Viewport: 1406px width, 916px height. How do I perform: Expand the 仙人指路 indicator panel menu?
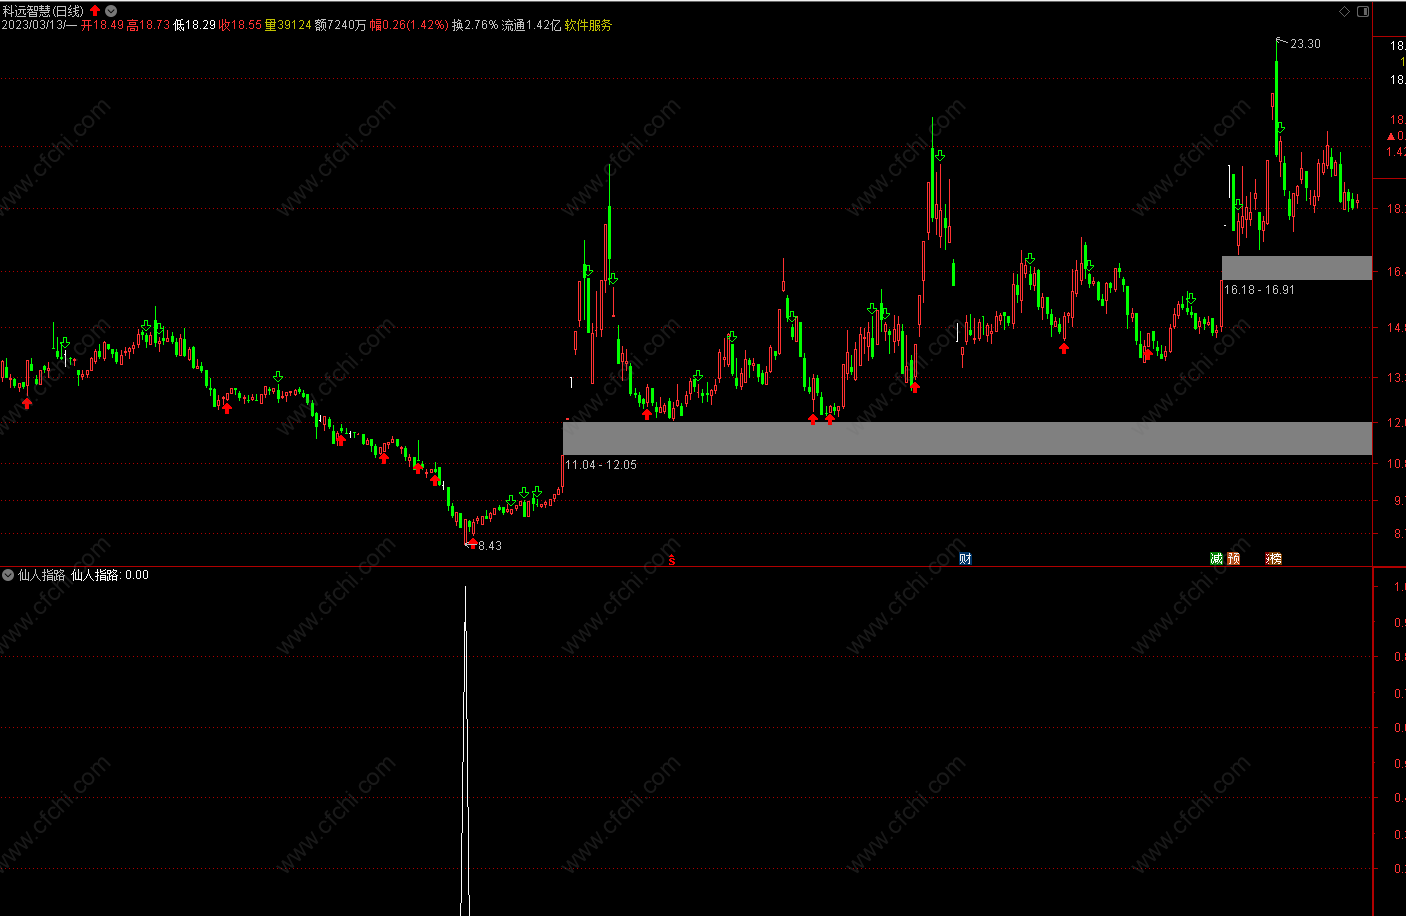coord(8,575)
